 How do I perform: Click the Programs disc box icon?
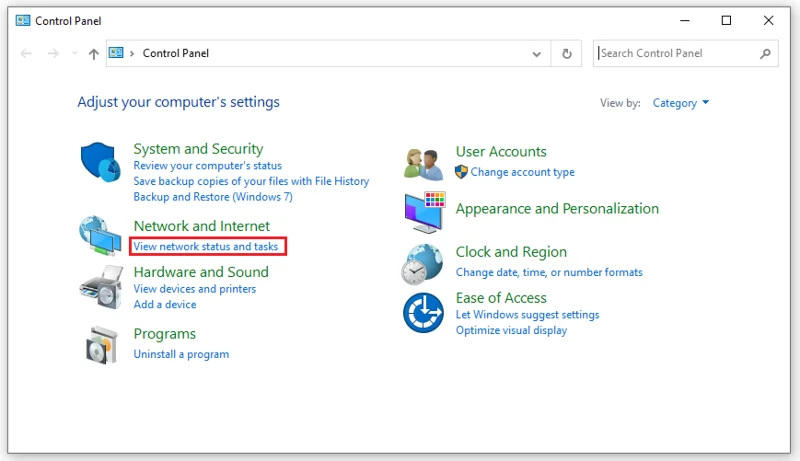(102, 345)
